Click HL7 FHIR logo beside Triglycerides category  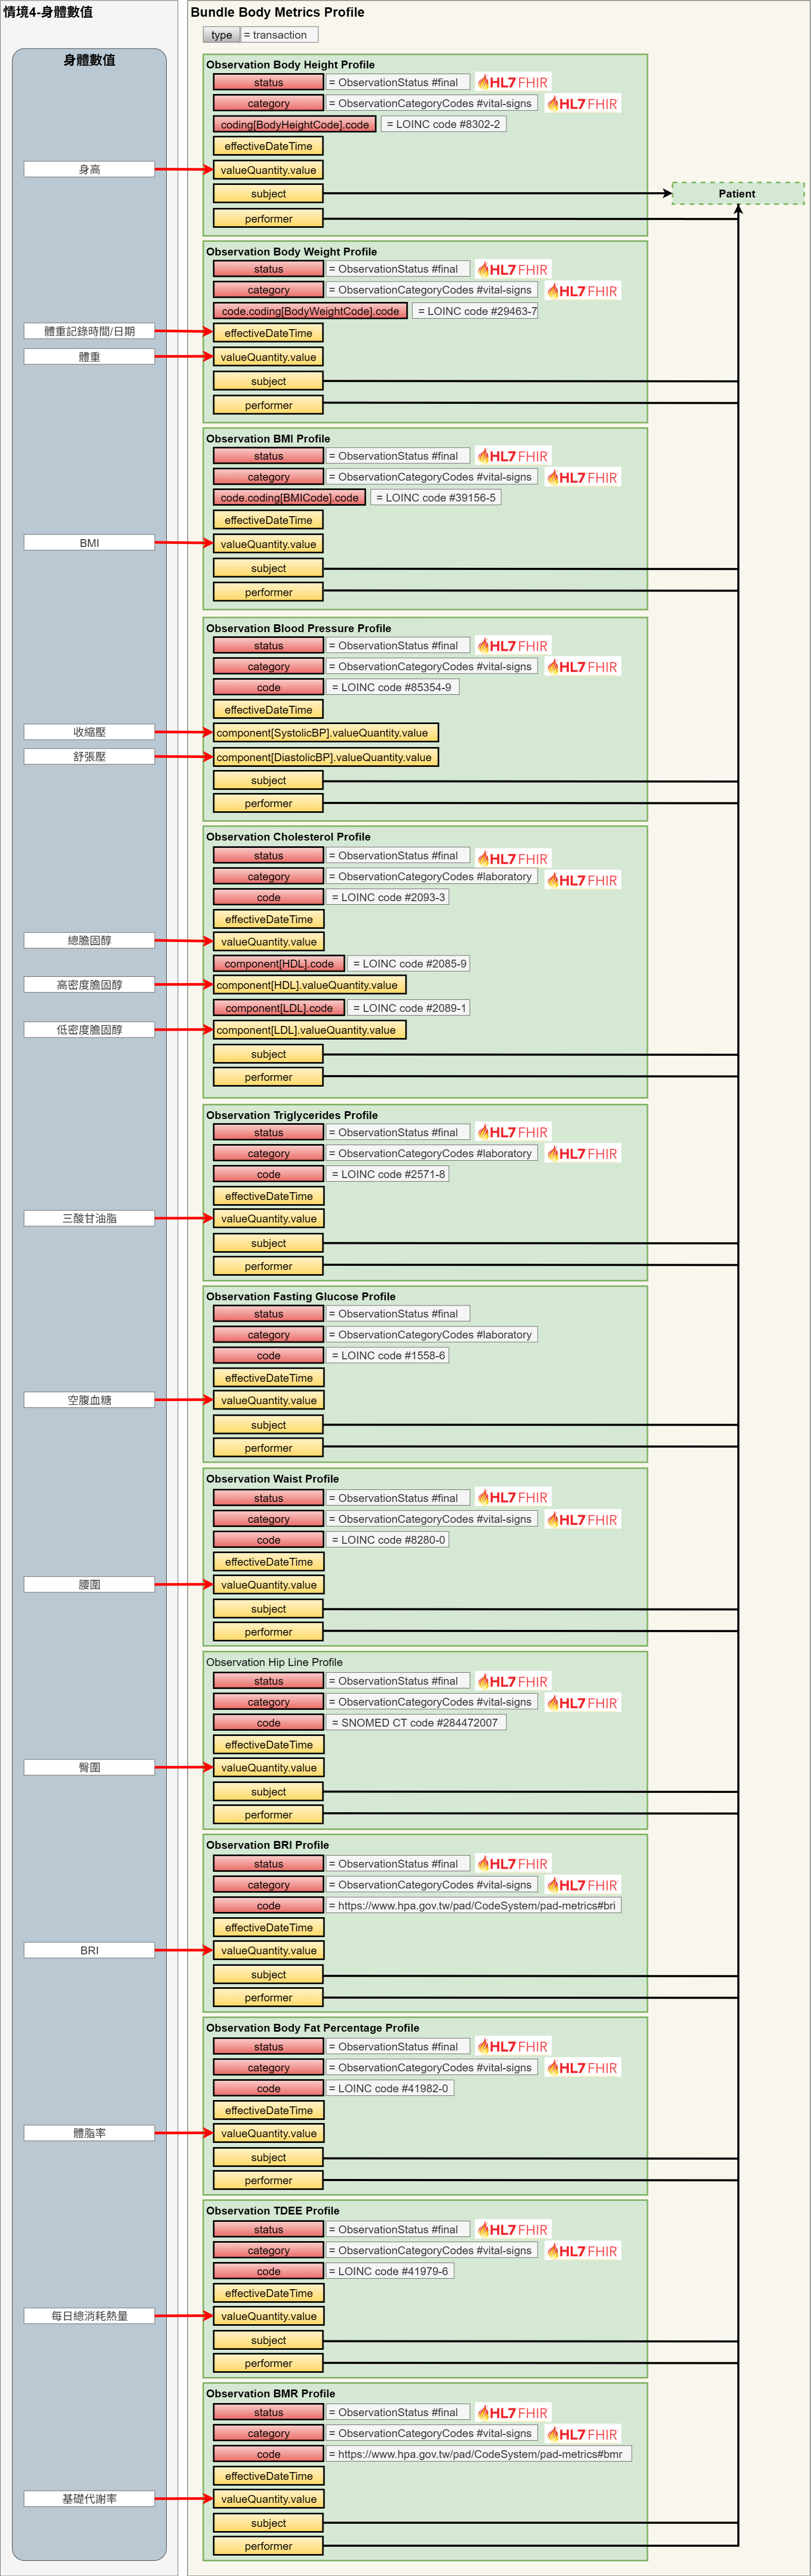point(582,1154)
